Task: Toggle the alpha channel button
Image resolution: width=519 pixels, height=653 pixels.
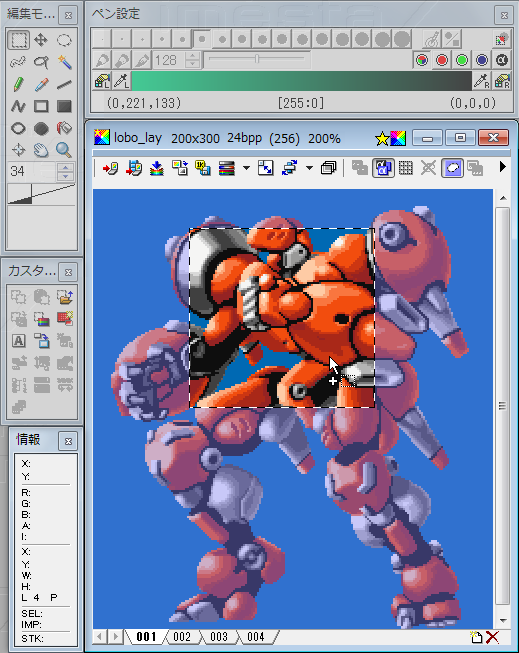Action: (x=502, y=60)
